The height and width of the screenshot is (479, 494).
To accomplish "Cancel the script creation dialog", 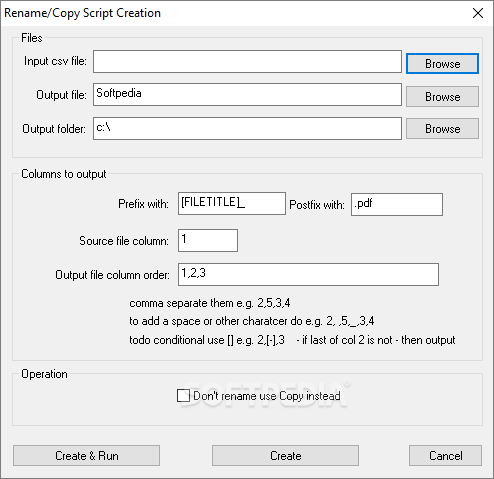I will coord(445,456).
